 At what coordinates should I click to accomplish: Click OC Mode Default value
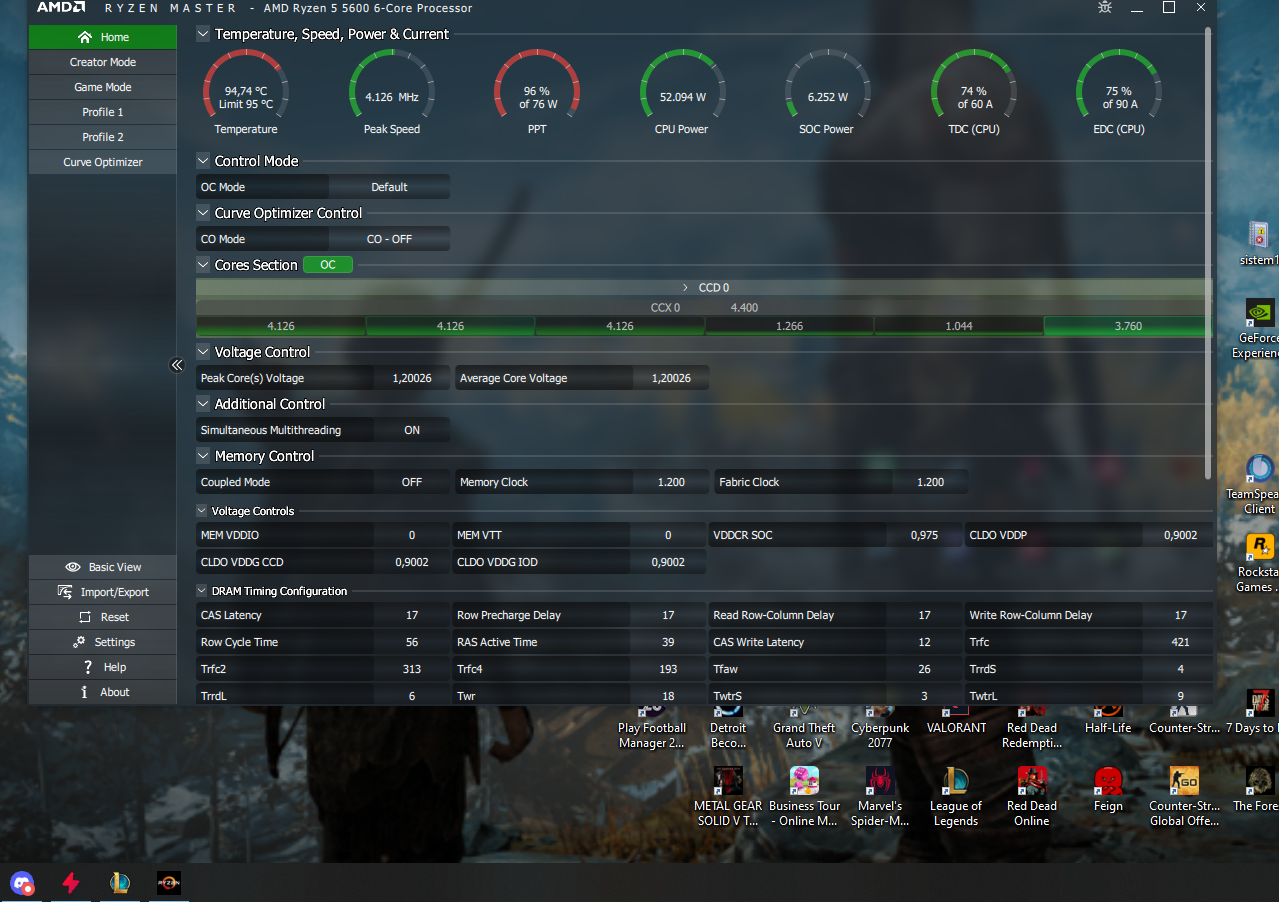(389, 187)
